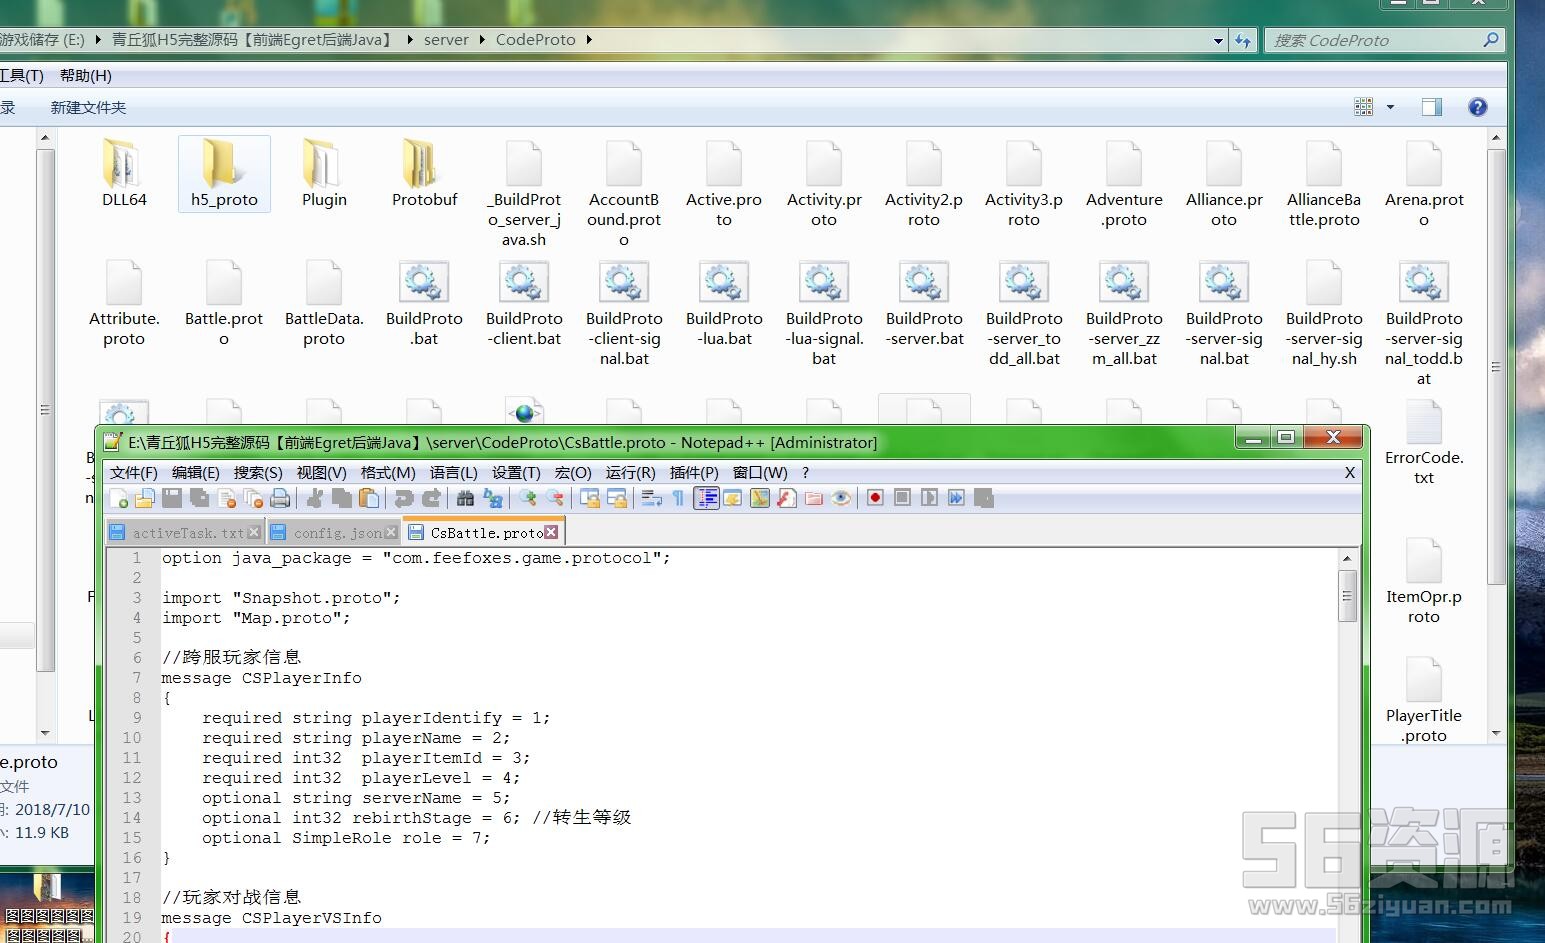1545x943 pixels.
Task: Click the 新建文件夹 button
Action: [x=88, y=107]
